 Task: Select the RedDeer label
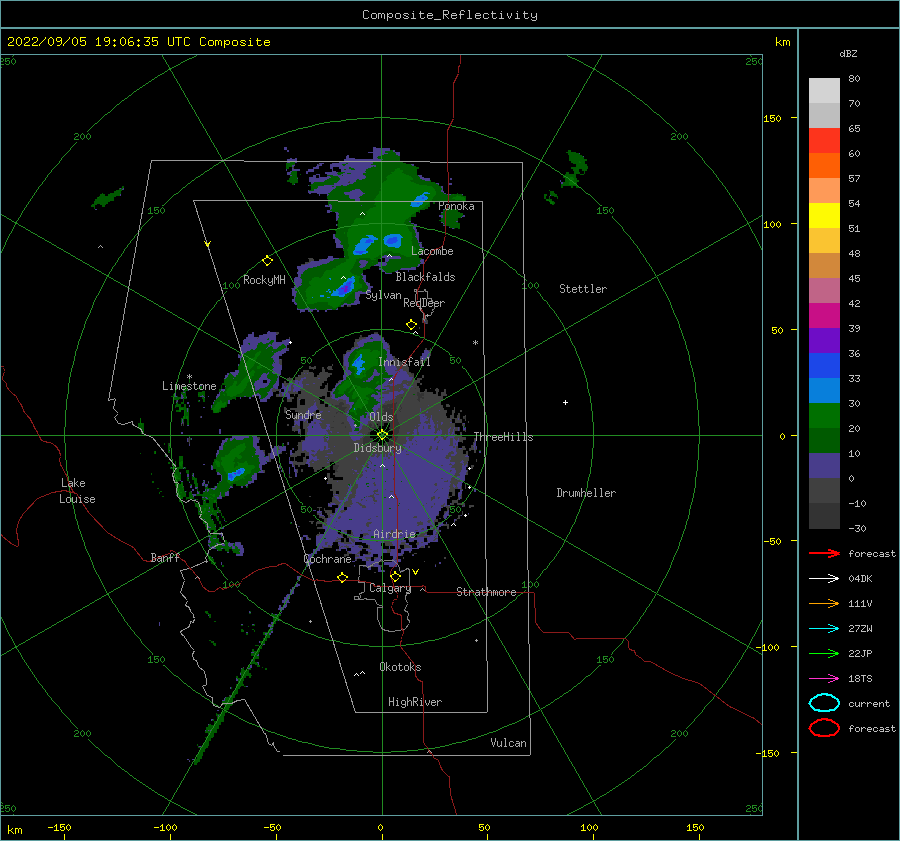click(424, 303)
